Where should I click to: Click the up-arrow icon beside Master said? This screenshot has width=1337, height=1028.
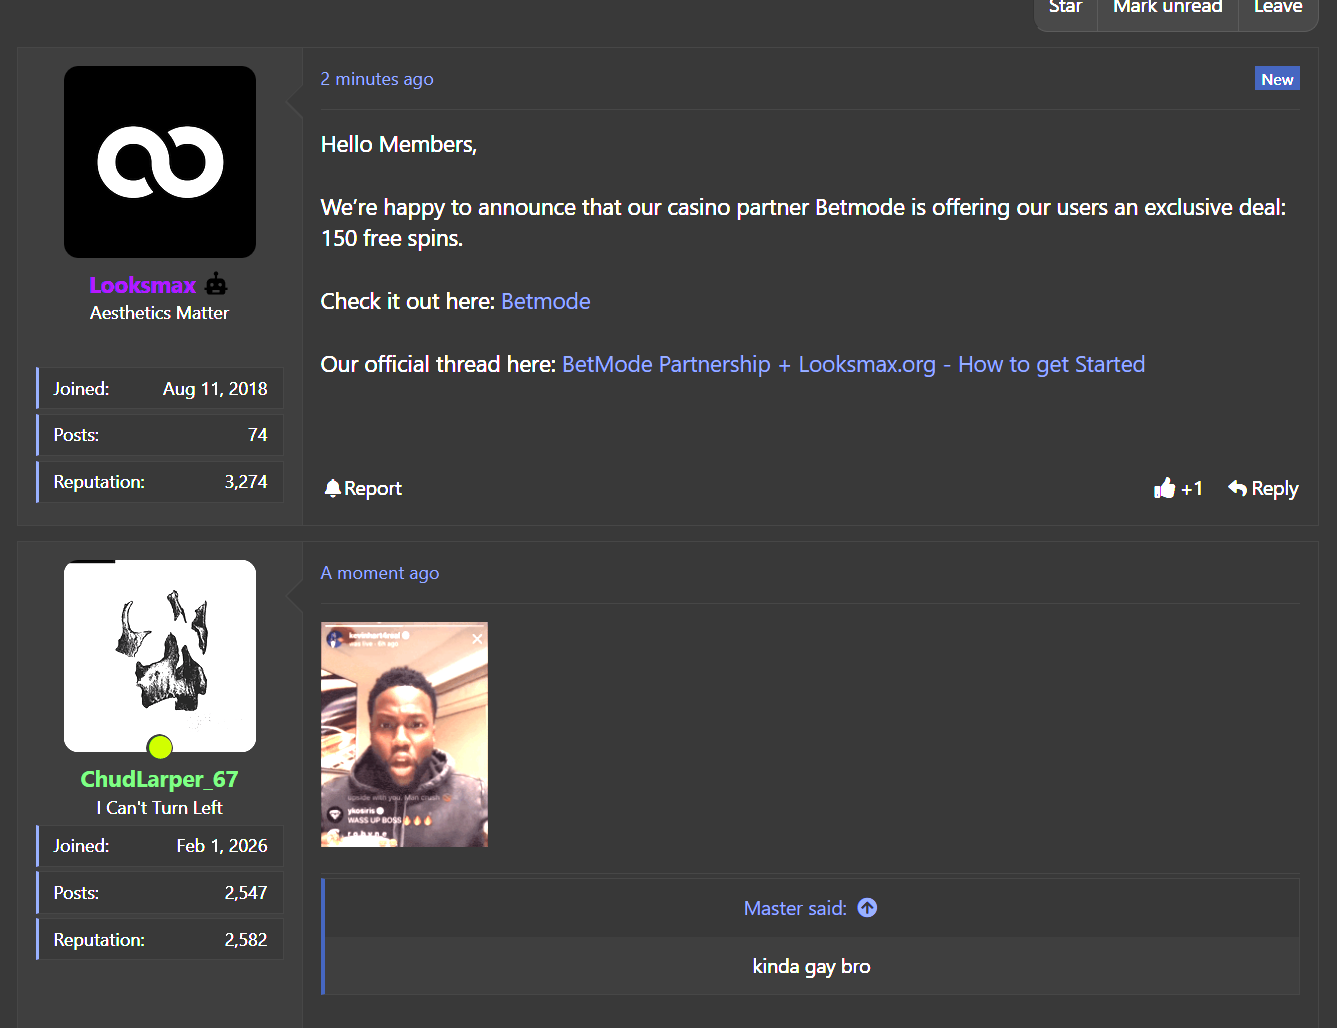tap(867, 908)
